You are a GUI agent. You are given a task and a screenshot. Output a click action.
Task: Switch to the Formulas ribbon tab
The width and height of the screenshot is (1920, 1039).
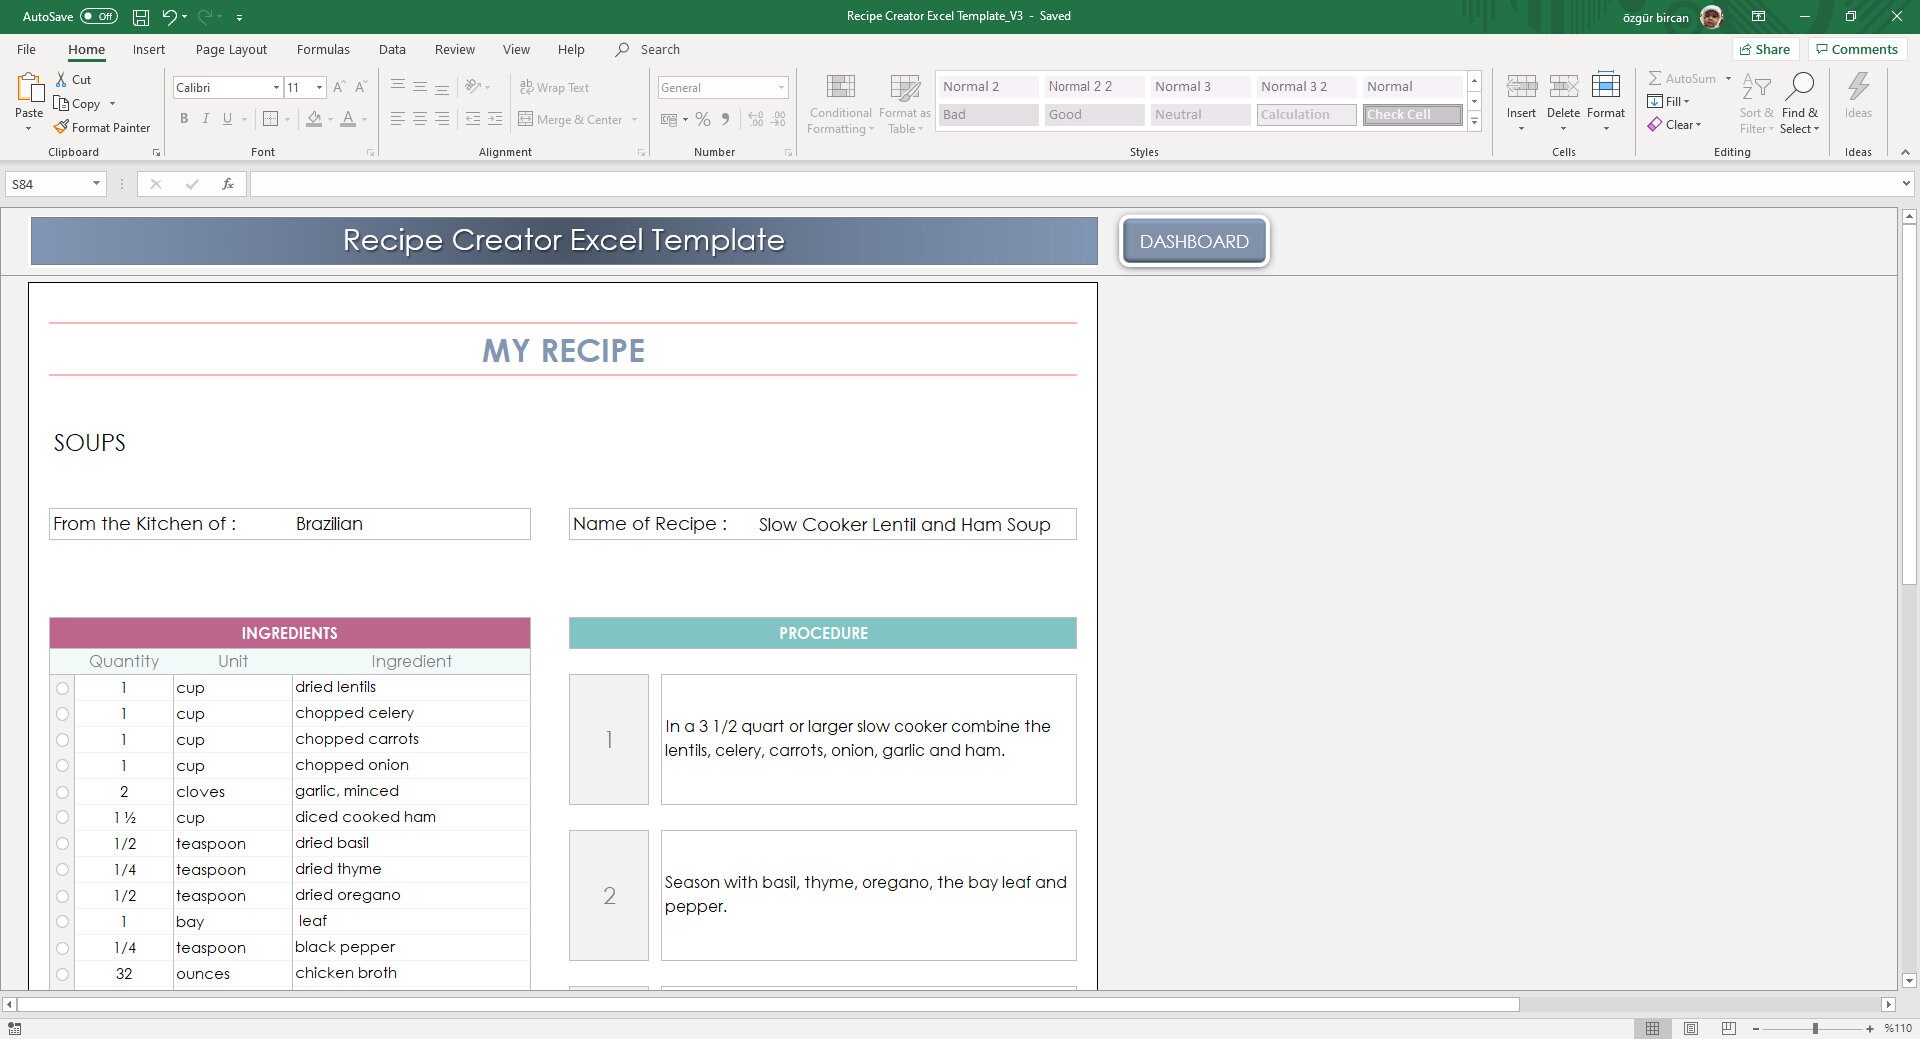[322, 49]
